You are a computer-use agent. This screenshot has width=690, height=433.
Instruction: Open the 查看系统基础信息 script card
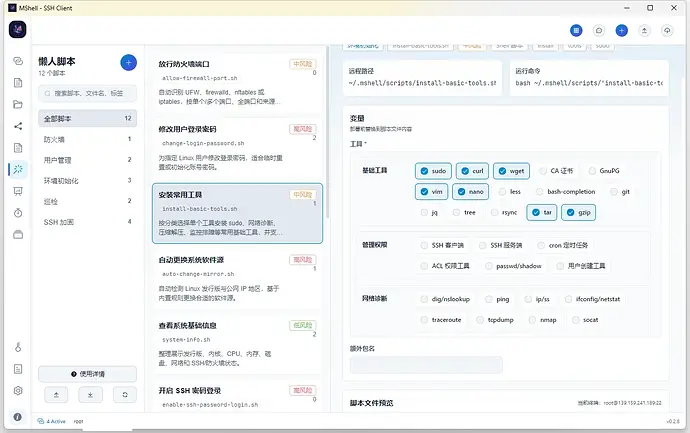(238, 344)
